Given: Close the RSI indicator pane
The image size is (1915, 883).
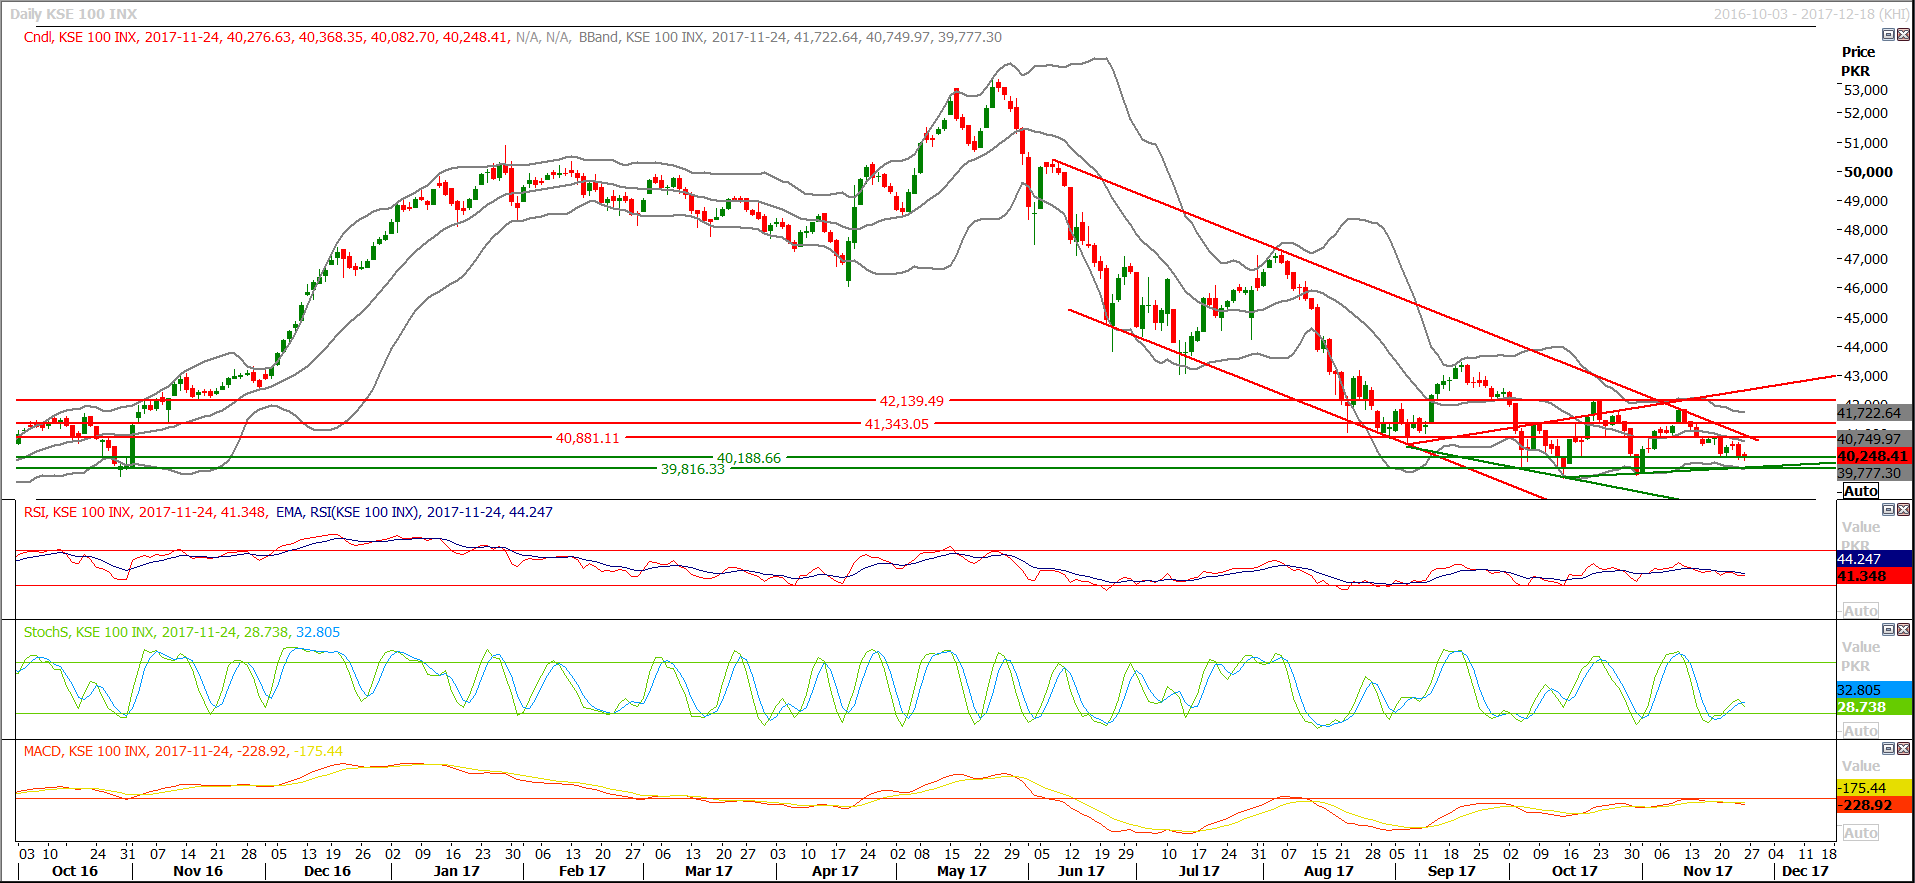Looking at the screenshot, I should pos(1903,510).
